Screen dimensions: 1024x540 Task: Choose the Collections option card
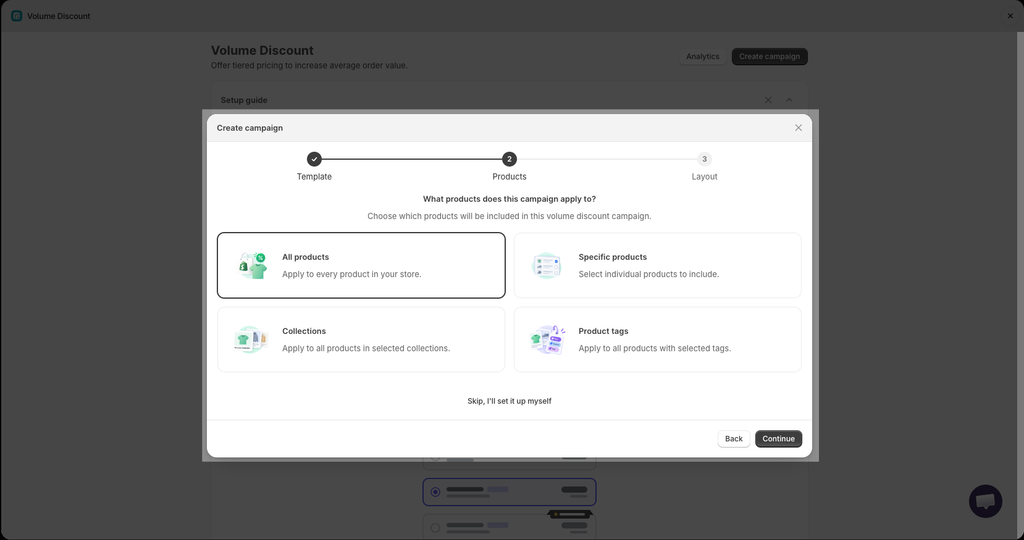(x=361, y=340)
